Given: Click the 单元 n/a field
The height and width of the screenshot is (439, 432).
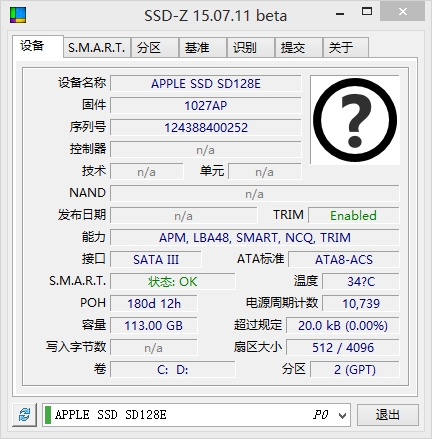Looking at the screenshot, I should tap(265, 171).
